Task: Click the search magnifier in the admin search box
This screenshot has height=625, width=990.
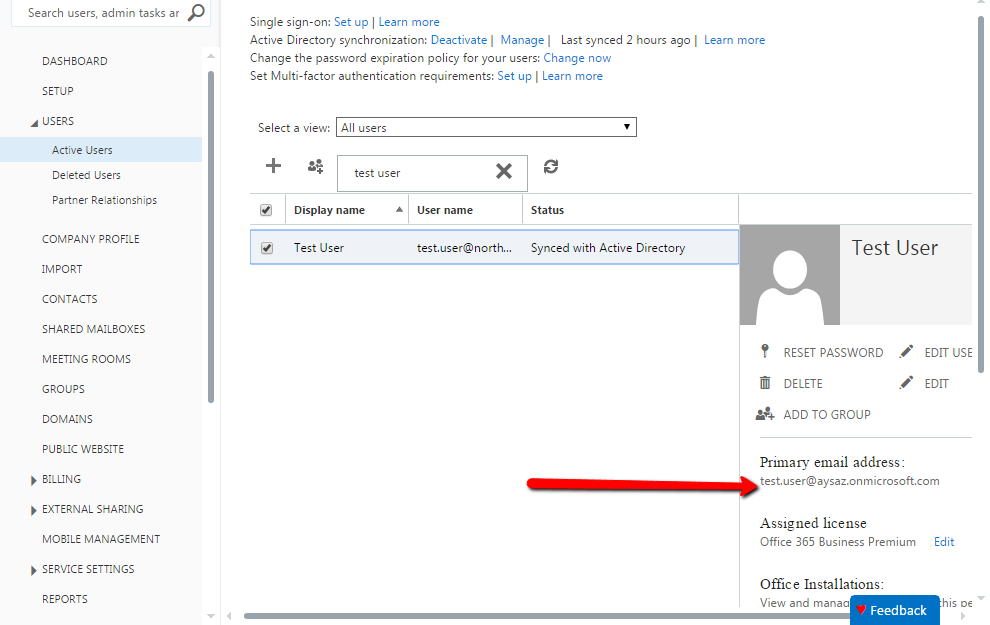Action: point(196,13)
